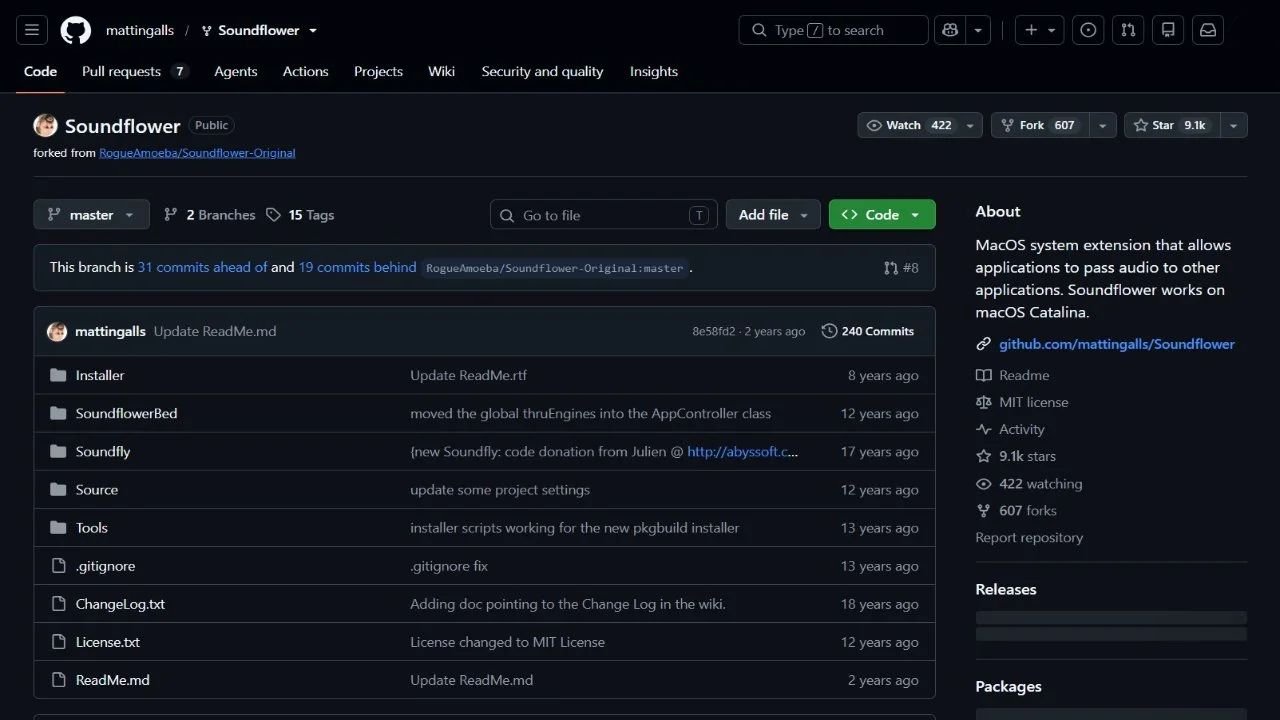The height and width of the screenshot is (720, 1280).
Task: Open the Report repository link
Action: point(1029,538)
